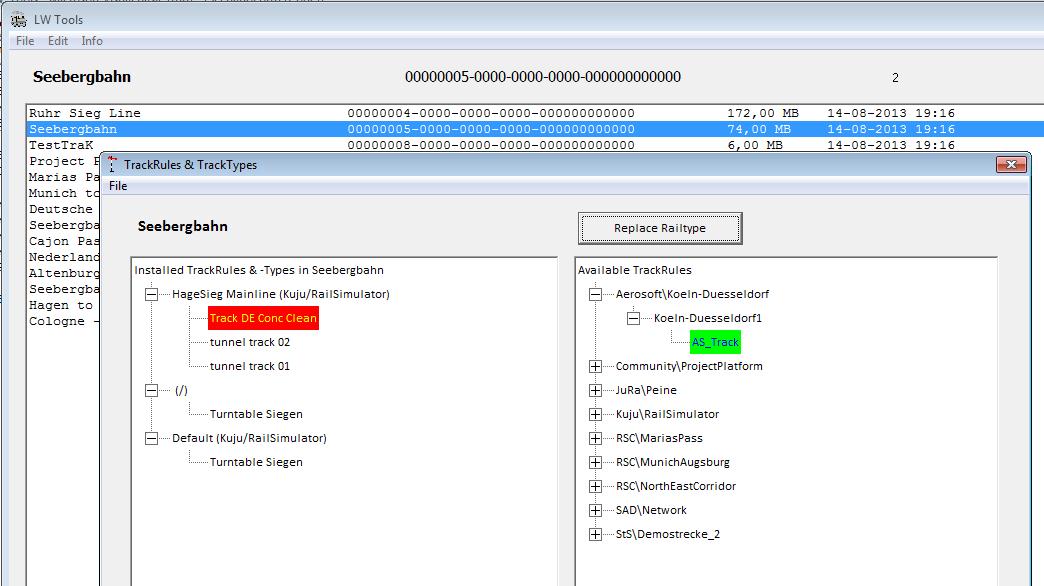The width and height of the screenshot is (1044, 586).
Task: Select TestTraK route row
Action: tap(535, 145)
